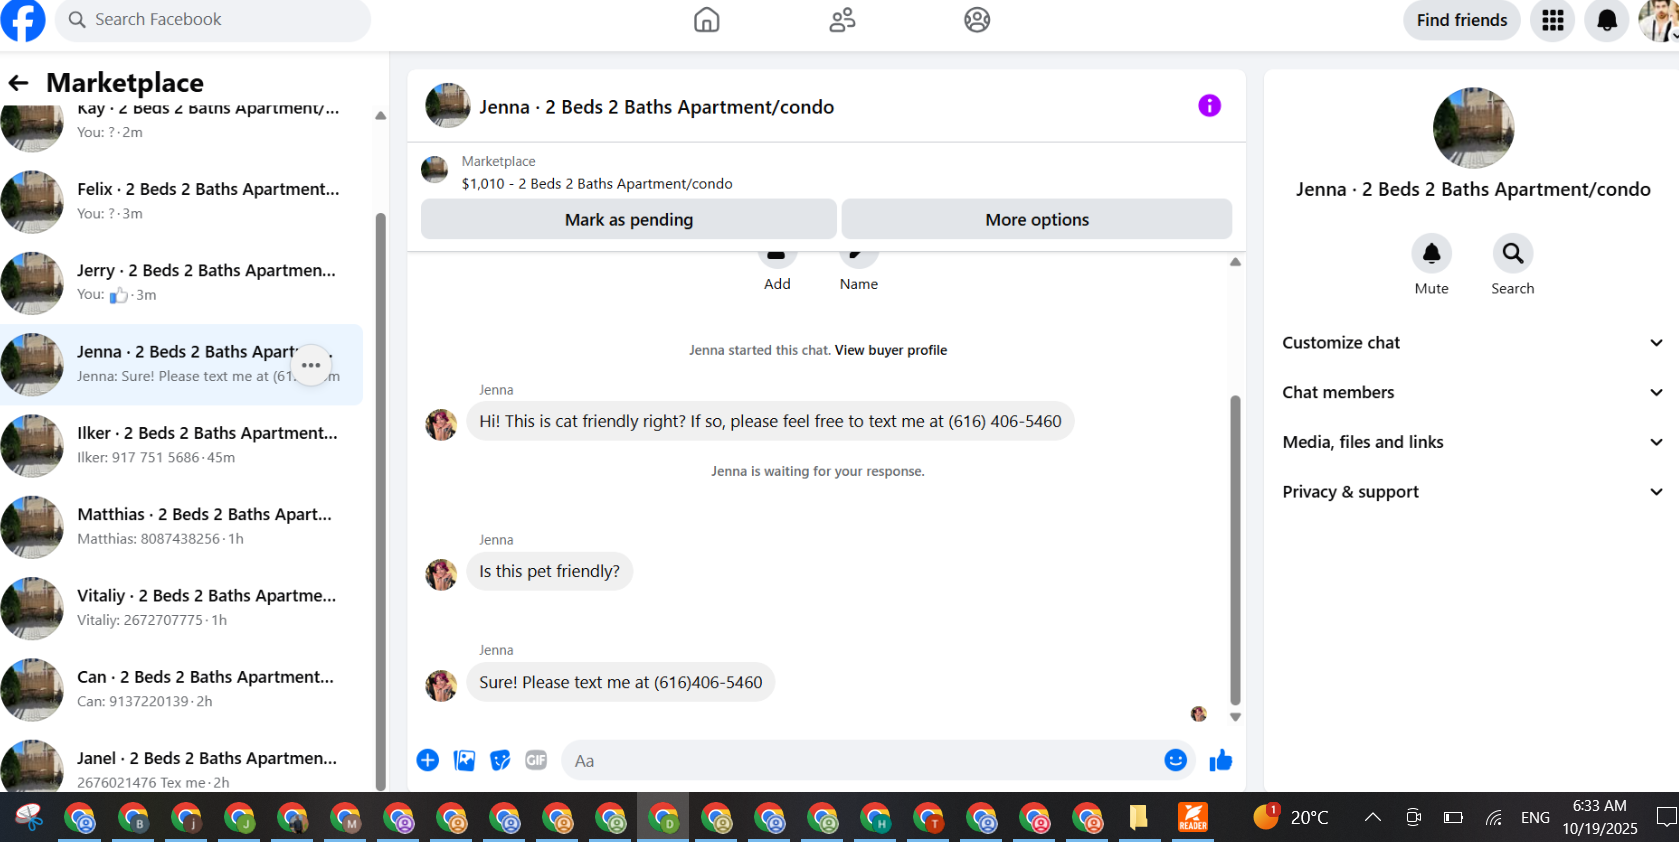Open the Jerry conversation
Viewport: 1679px width, 842px height.
point(182,283)
